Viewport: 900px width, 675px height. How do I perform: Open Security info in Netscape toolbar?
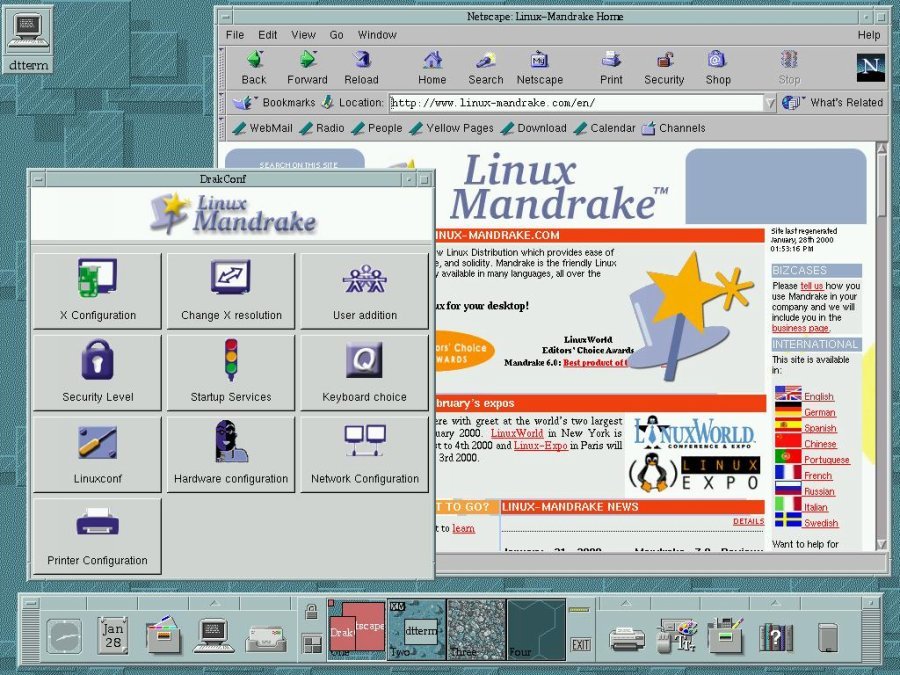(664, 68)
